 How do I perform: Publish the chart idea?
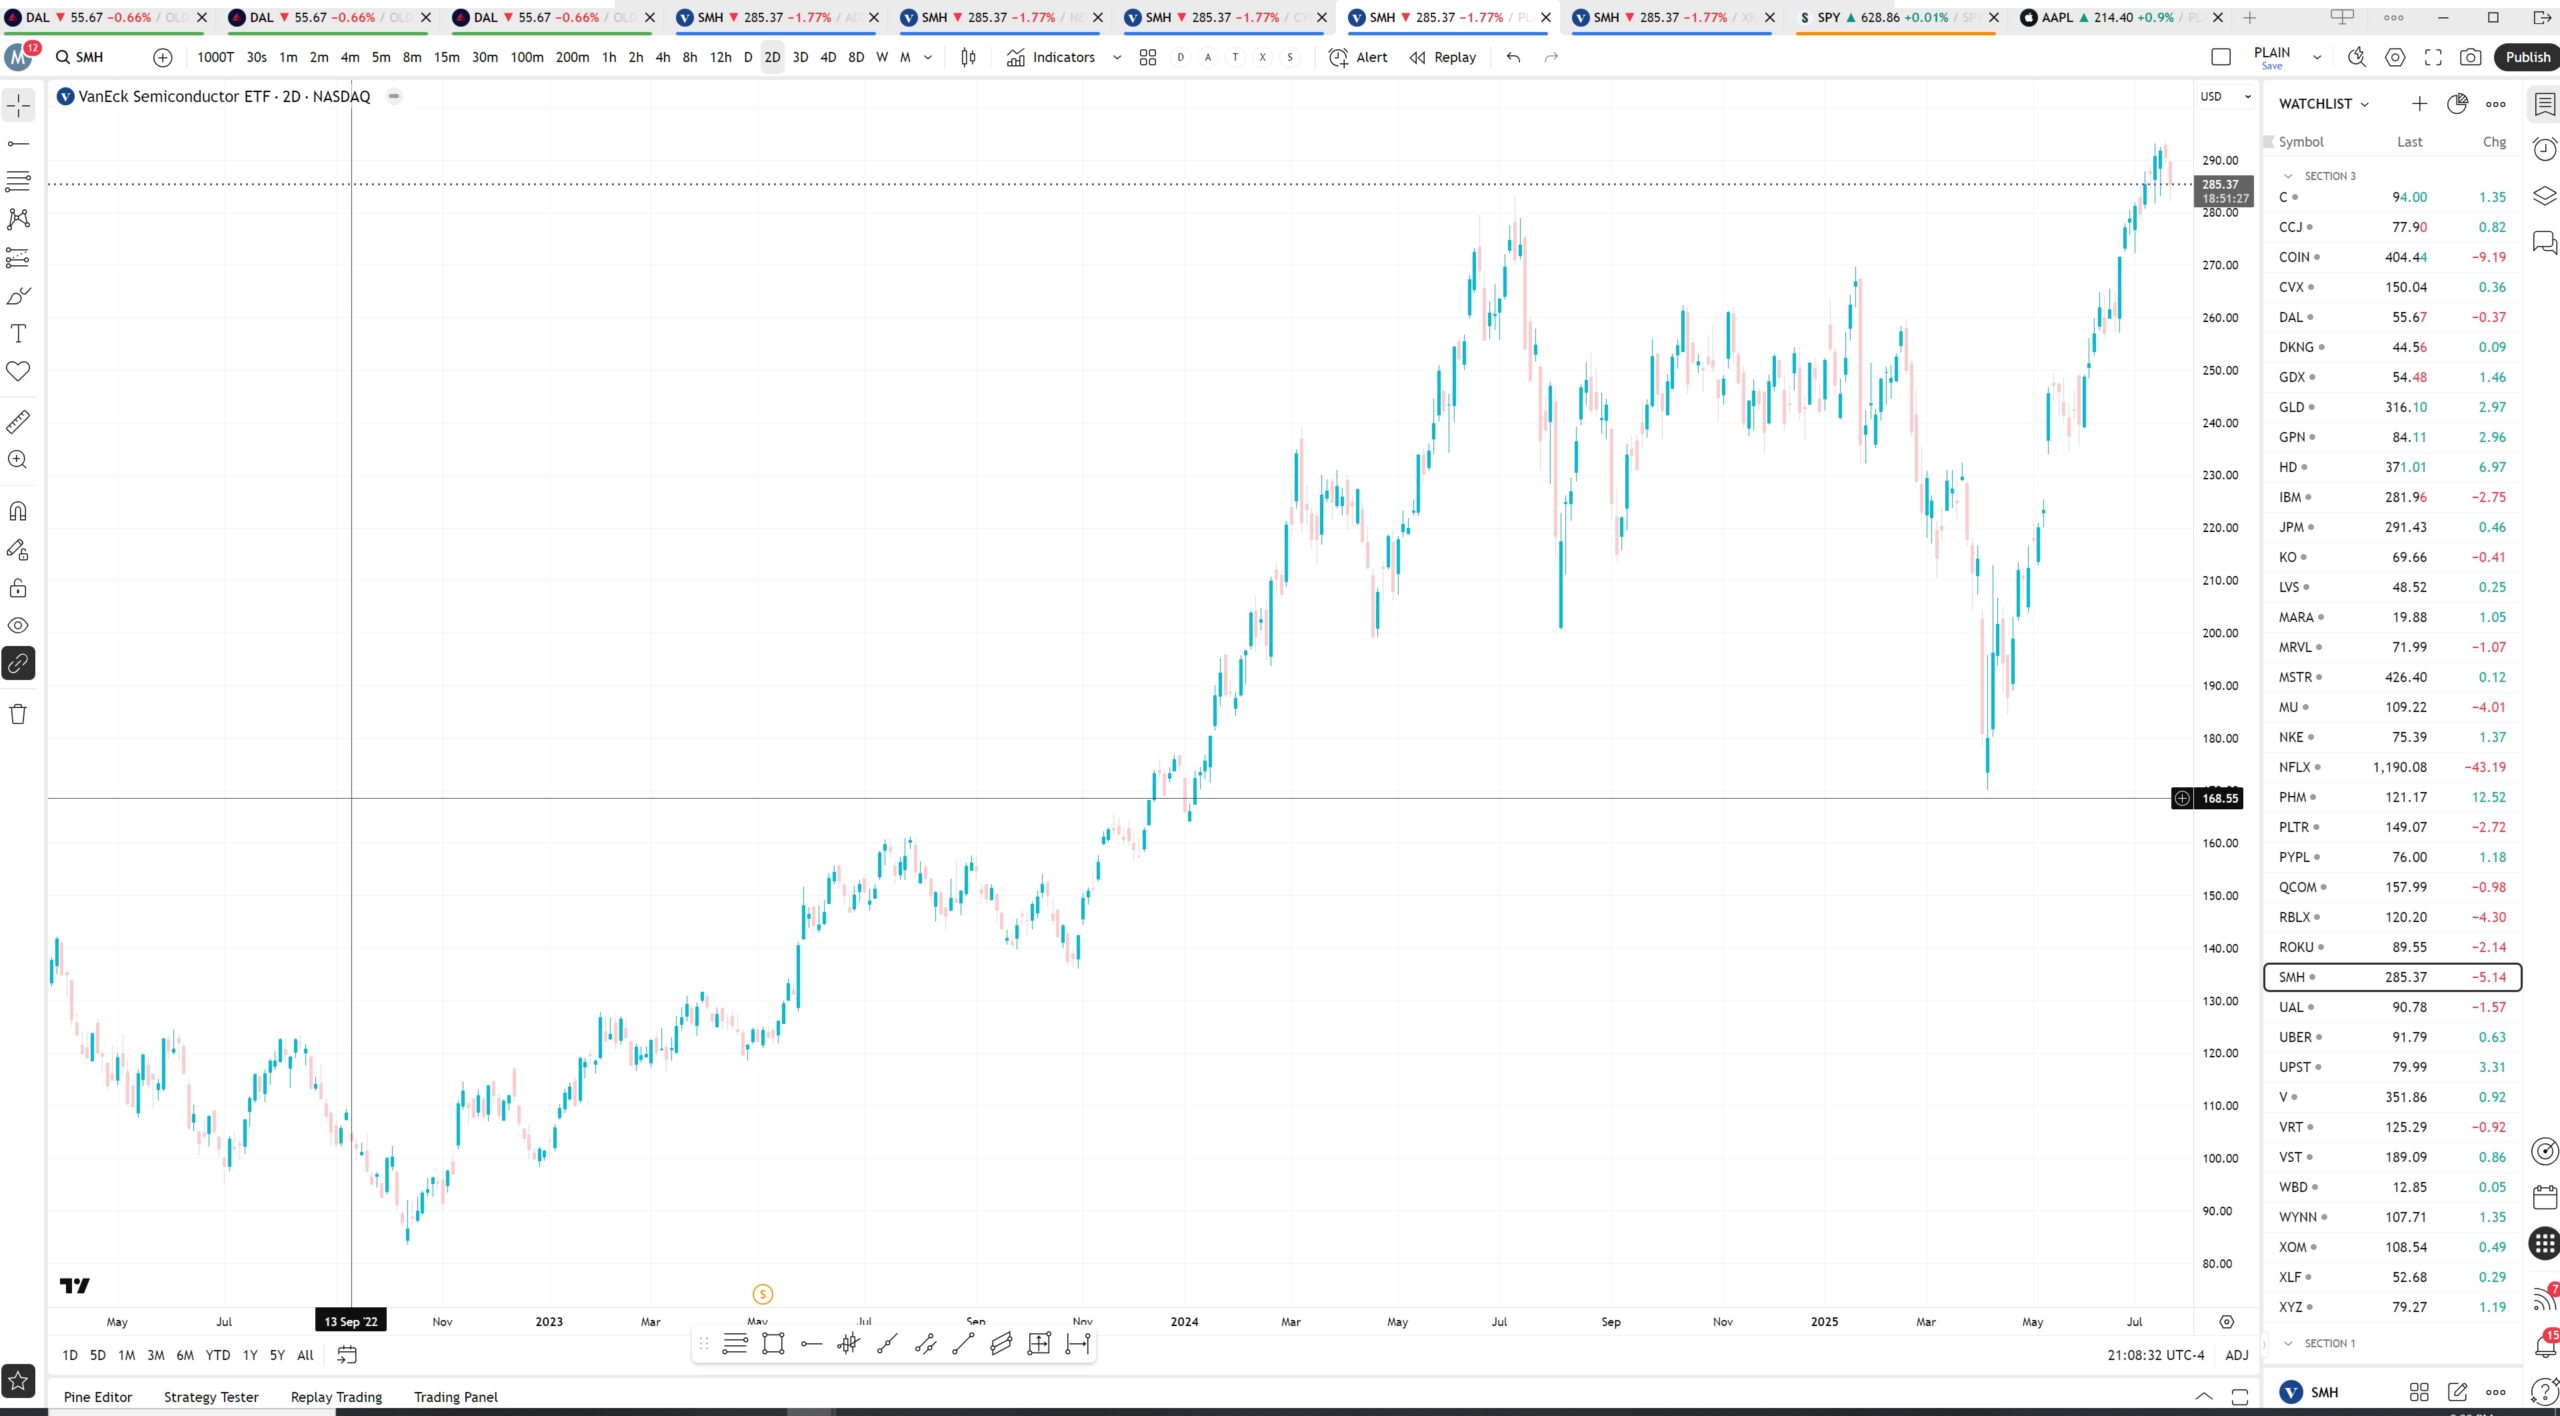(x=2527, y=57)
